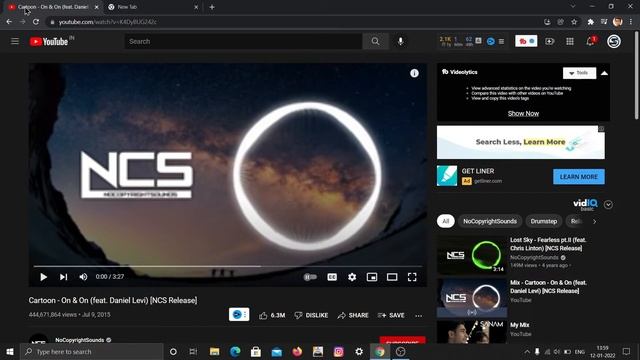The image size is (640, 360).
Task: Click the SHARE button
Action: [353, 315]
